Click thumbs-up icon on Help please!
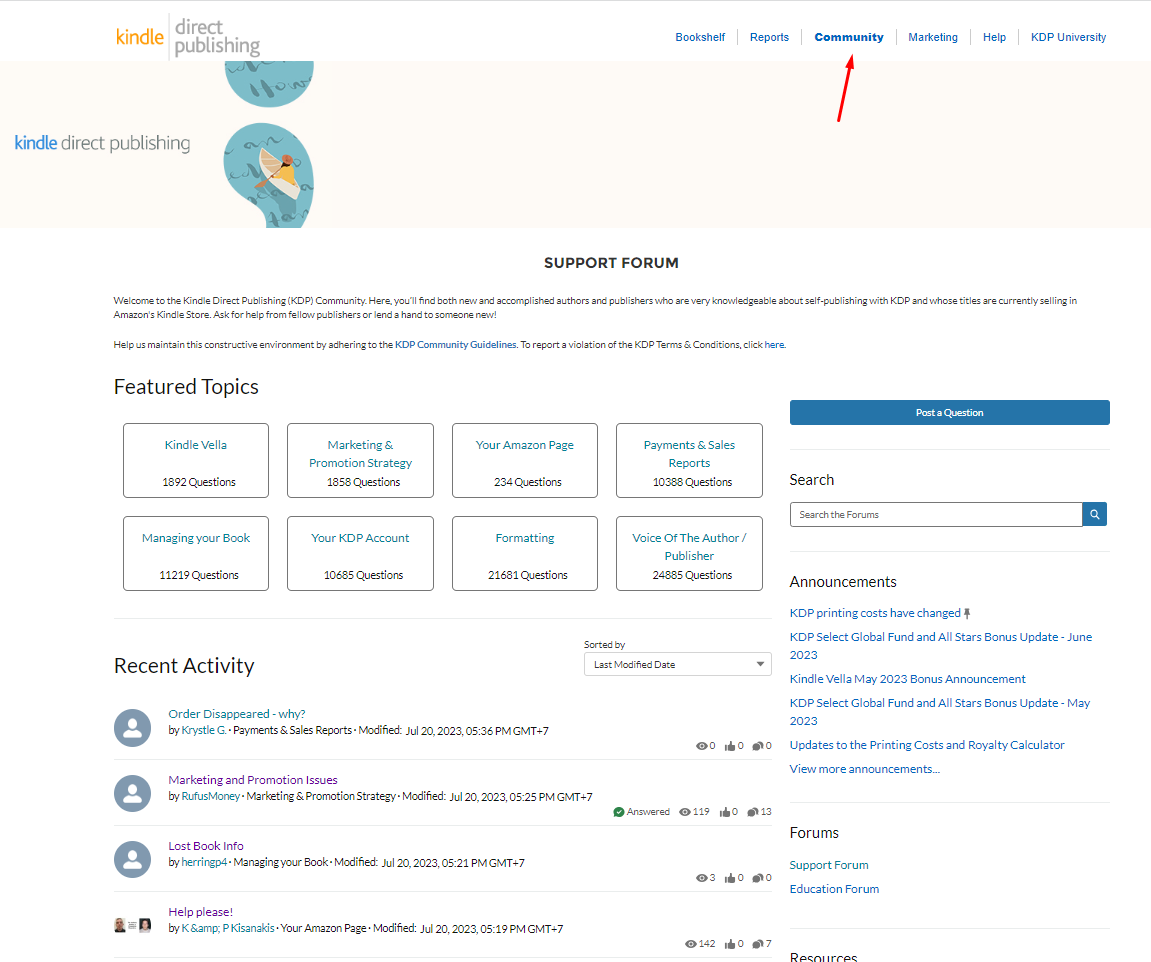 [x=730, y=944]
